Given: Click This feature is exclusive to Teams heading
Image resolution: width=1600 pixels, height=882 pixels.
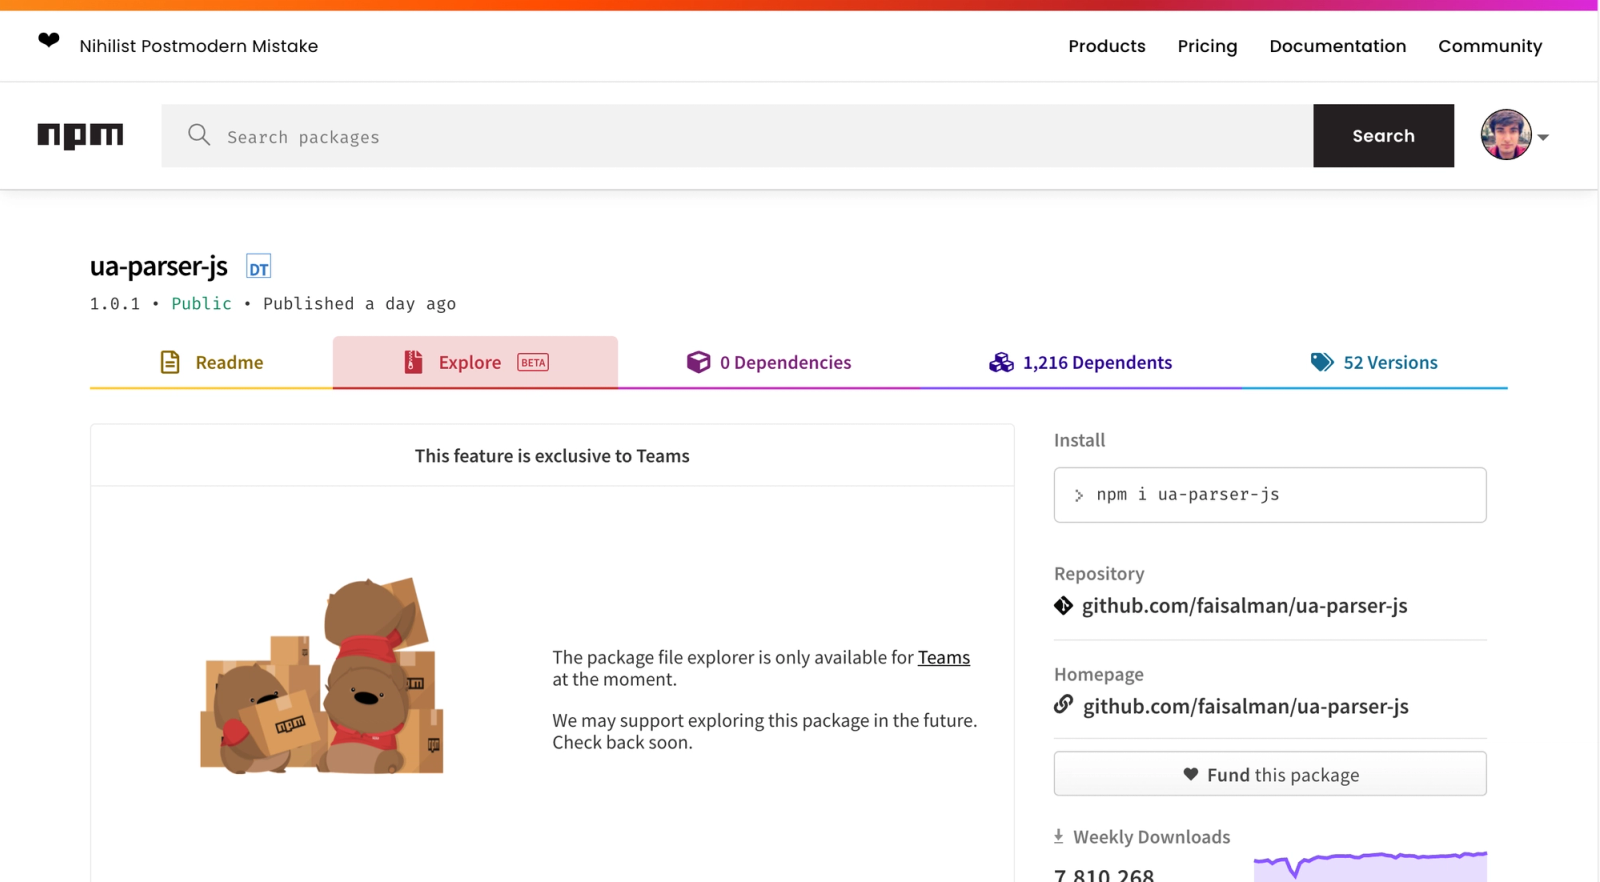Looking at the screenshot, I should [x=552, y=456].
